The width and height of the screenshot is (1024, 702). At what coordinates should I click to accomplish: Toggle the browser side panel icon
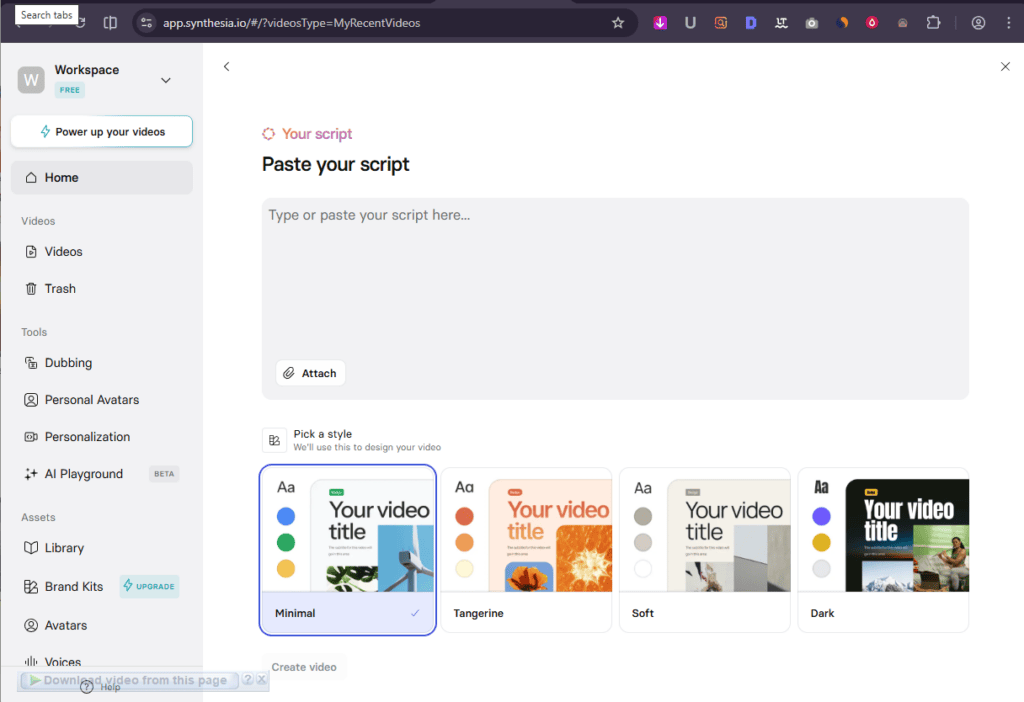click(110, 23)
